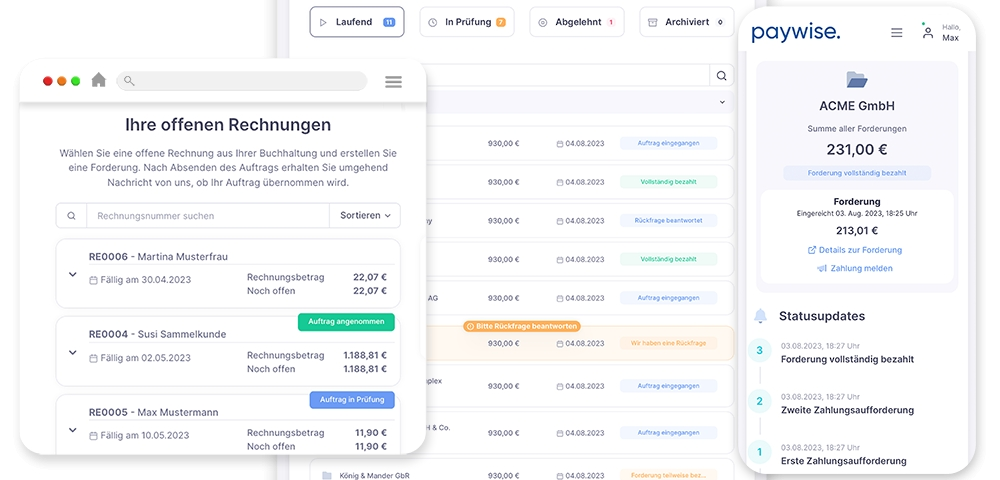Click the folder icon beside König & Mander GbR

tap(326, 475)
